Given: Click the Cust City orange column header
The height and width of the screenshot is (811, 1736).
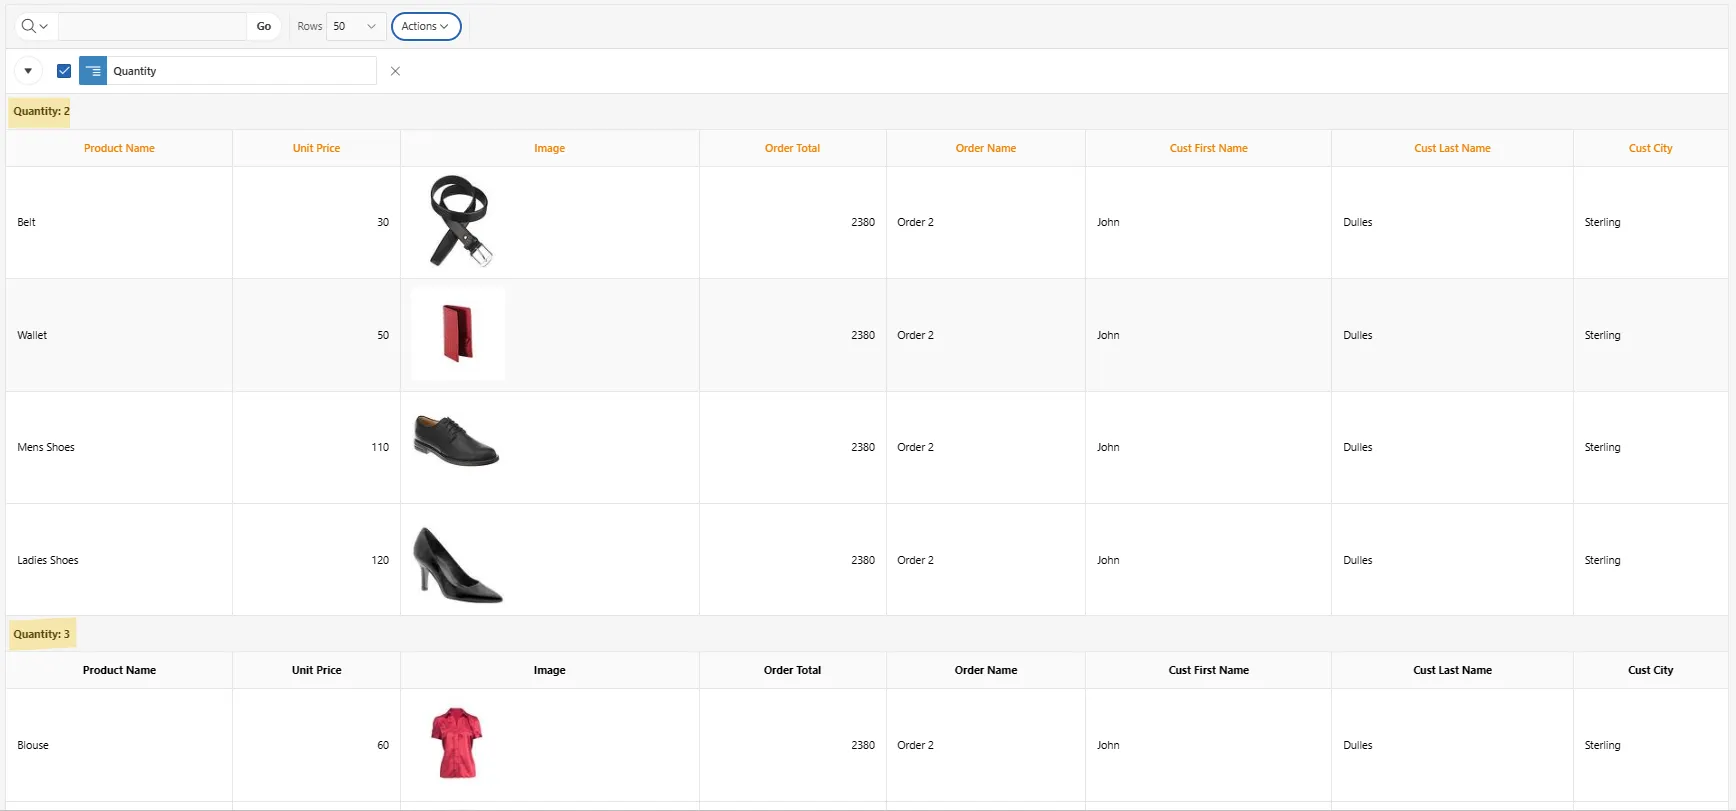Looking at the screenshot, I should tap(1650, 148).
